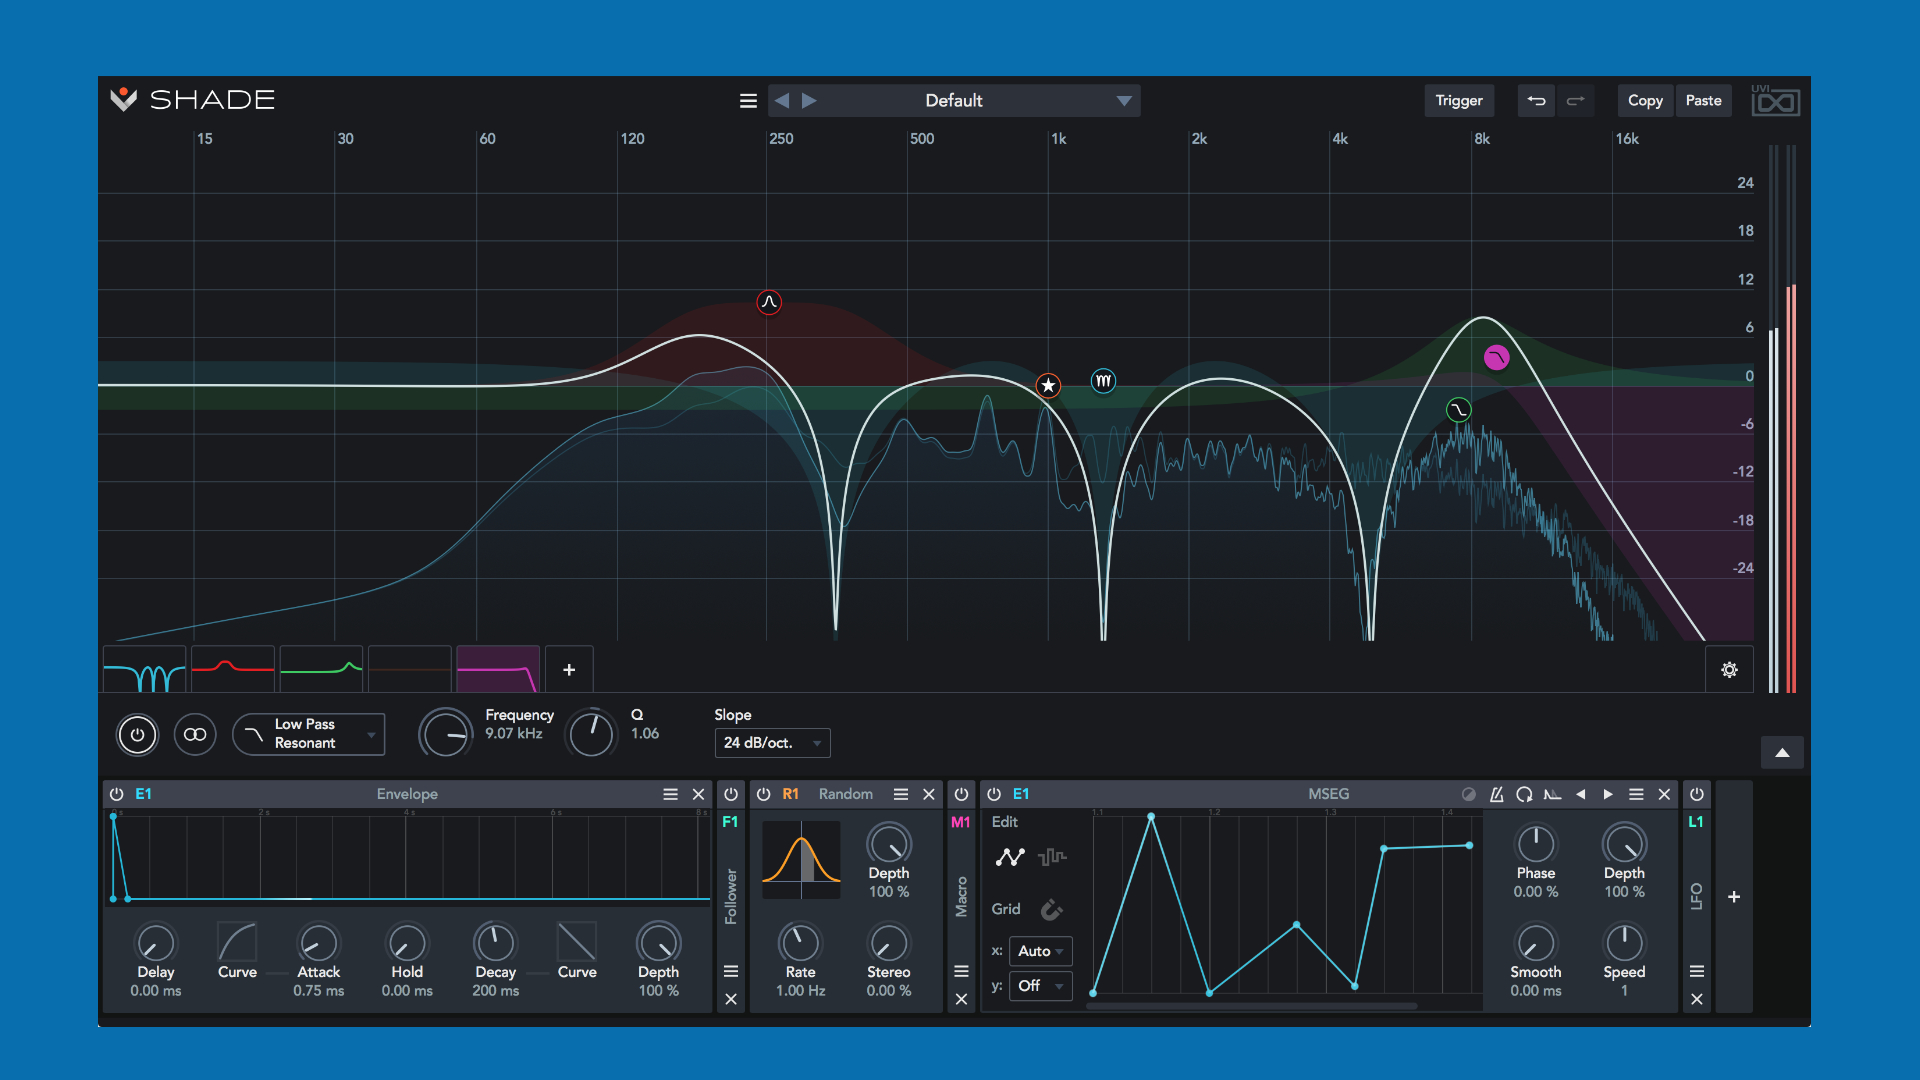Image resolution: width=1920 pixels, height=1080 pixels.
Task: Select the star filter node on the curve
Action: (x=1048, y=385)
